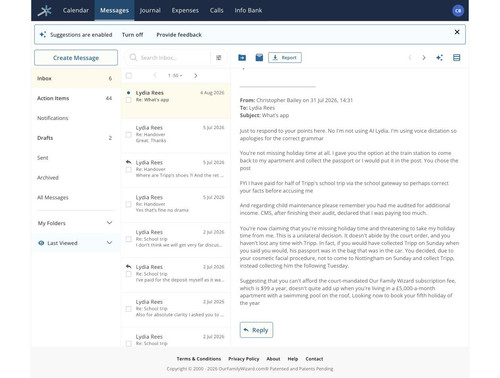Open the Messages tab
This screenshot has width=500, height=378.
[x=114, y=10]
